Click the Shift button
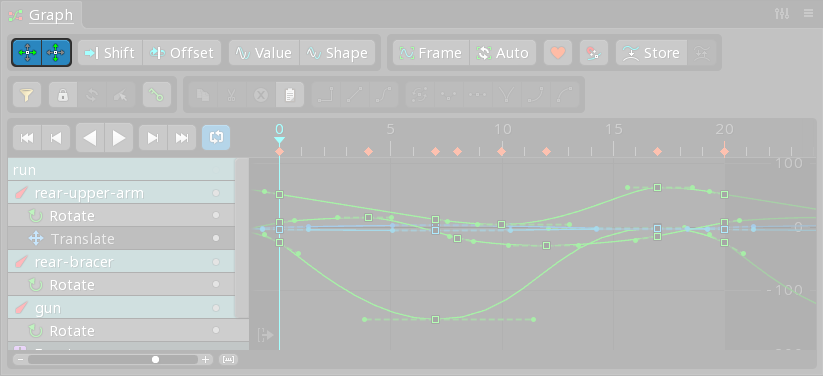 [110, 53]
